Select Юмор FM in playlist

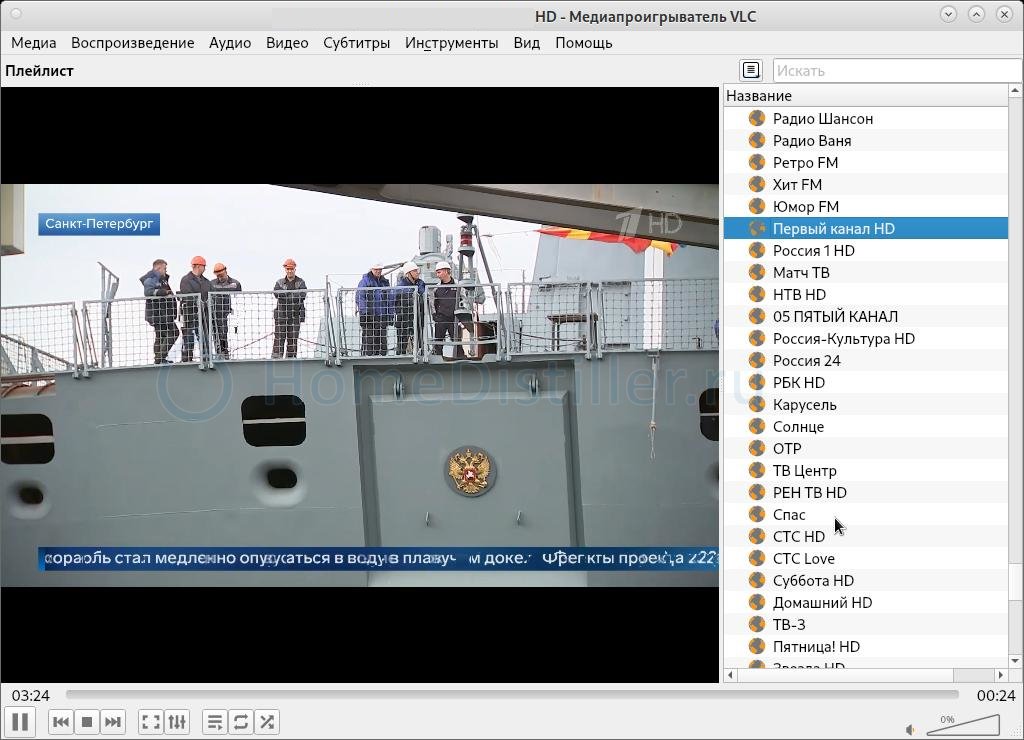tap(866, 206)
